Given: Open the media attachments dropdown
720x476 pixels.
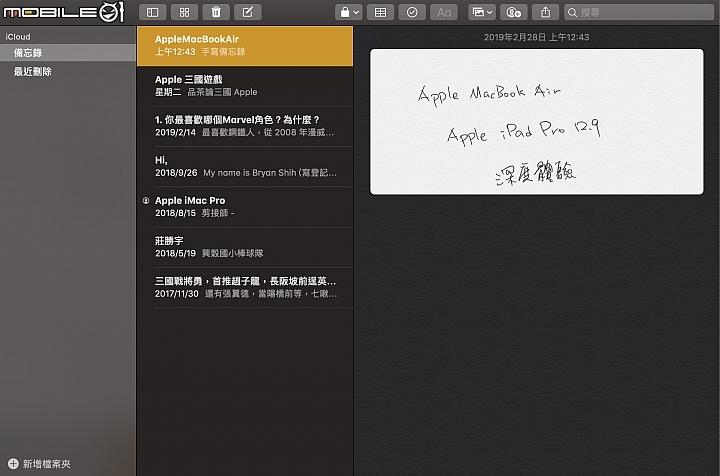Looking at the screenshot, I should pyautogui.click(x=482, y=12).
